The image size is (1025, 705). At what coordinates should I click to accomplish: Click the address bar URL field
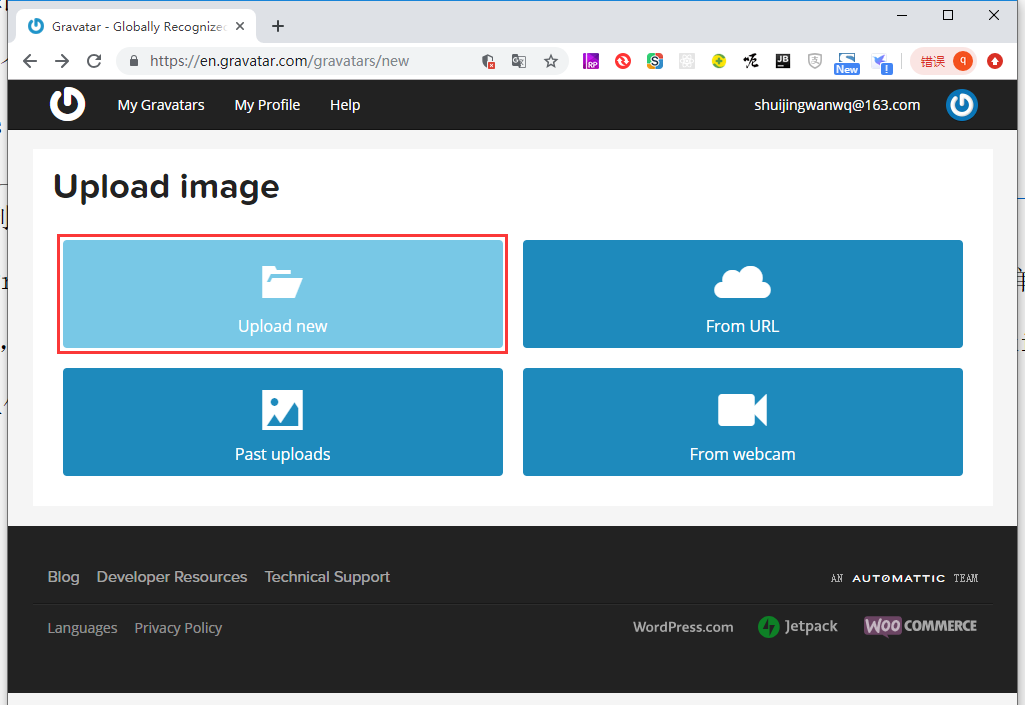tap(300, 61)
